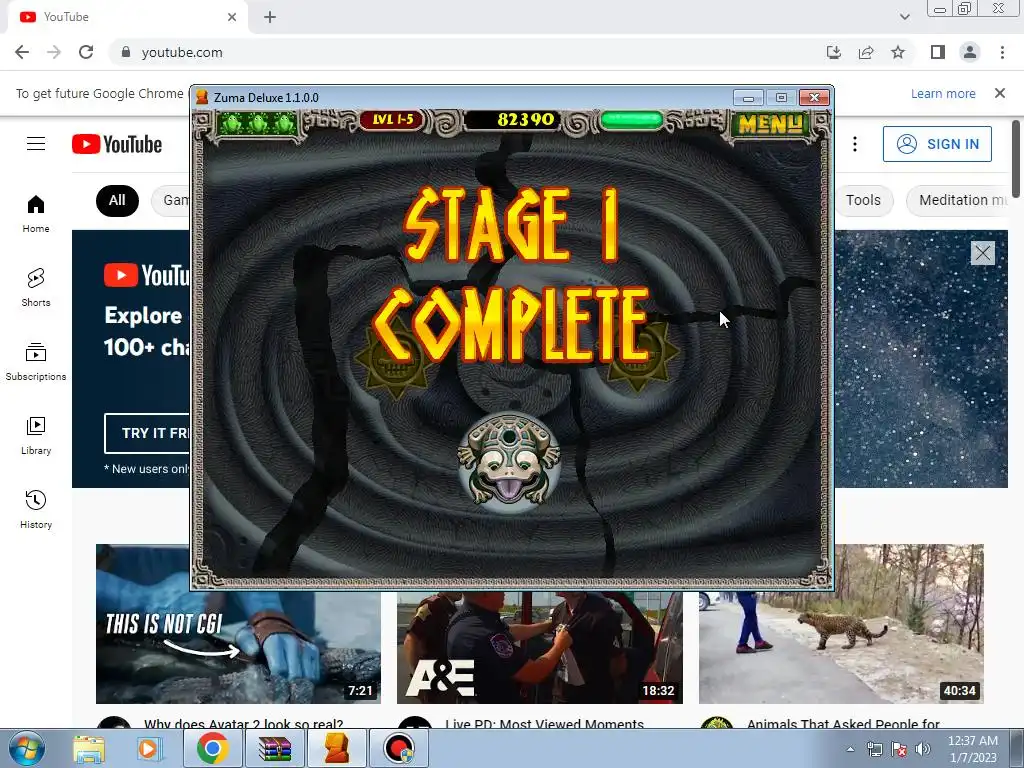This screenshot has width=1024, height=768.
Task: Click 'Animals That Asked People for' title
Action: pyautogui.click(x=843, y=724)
